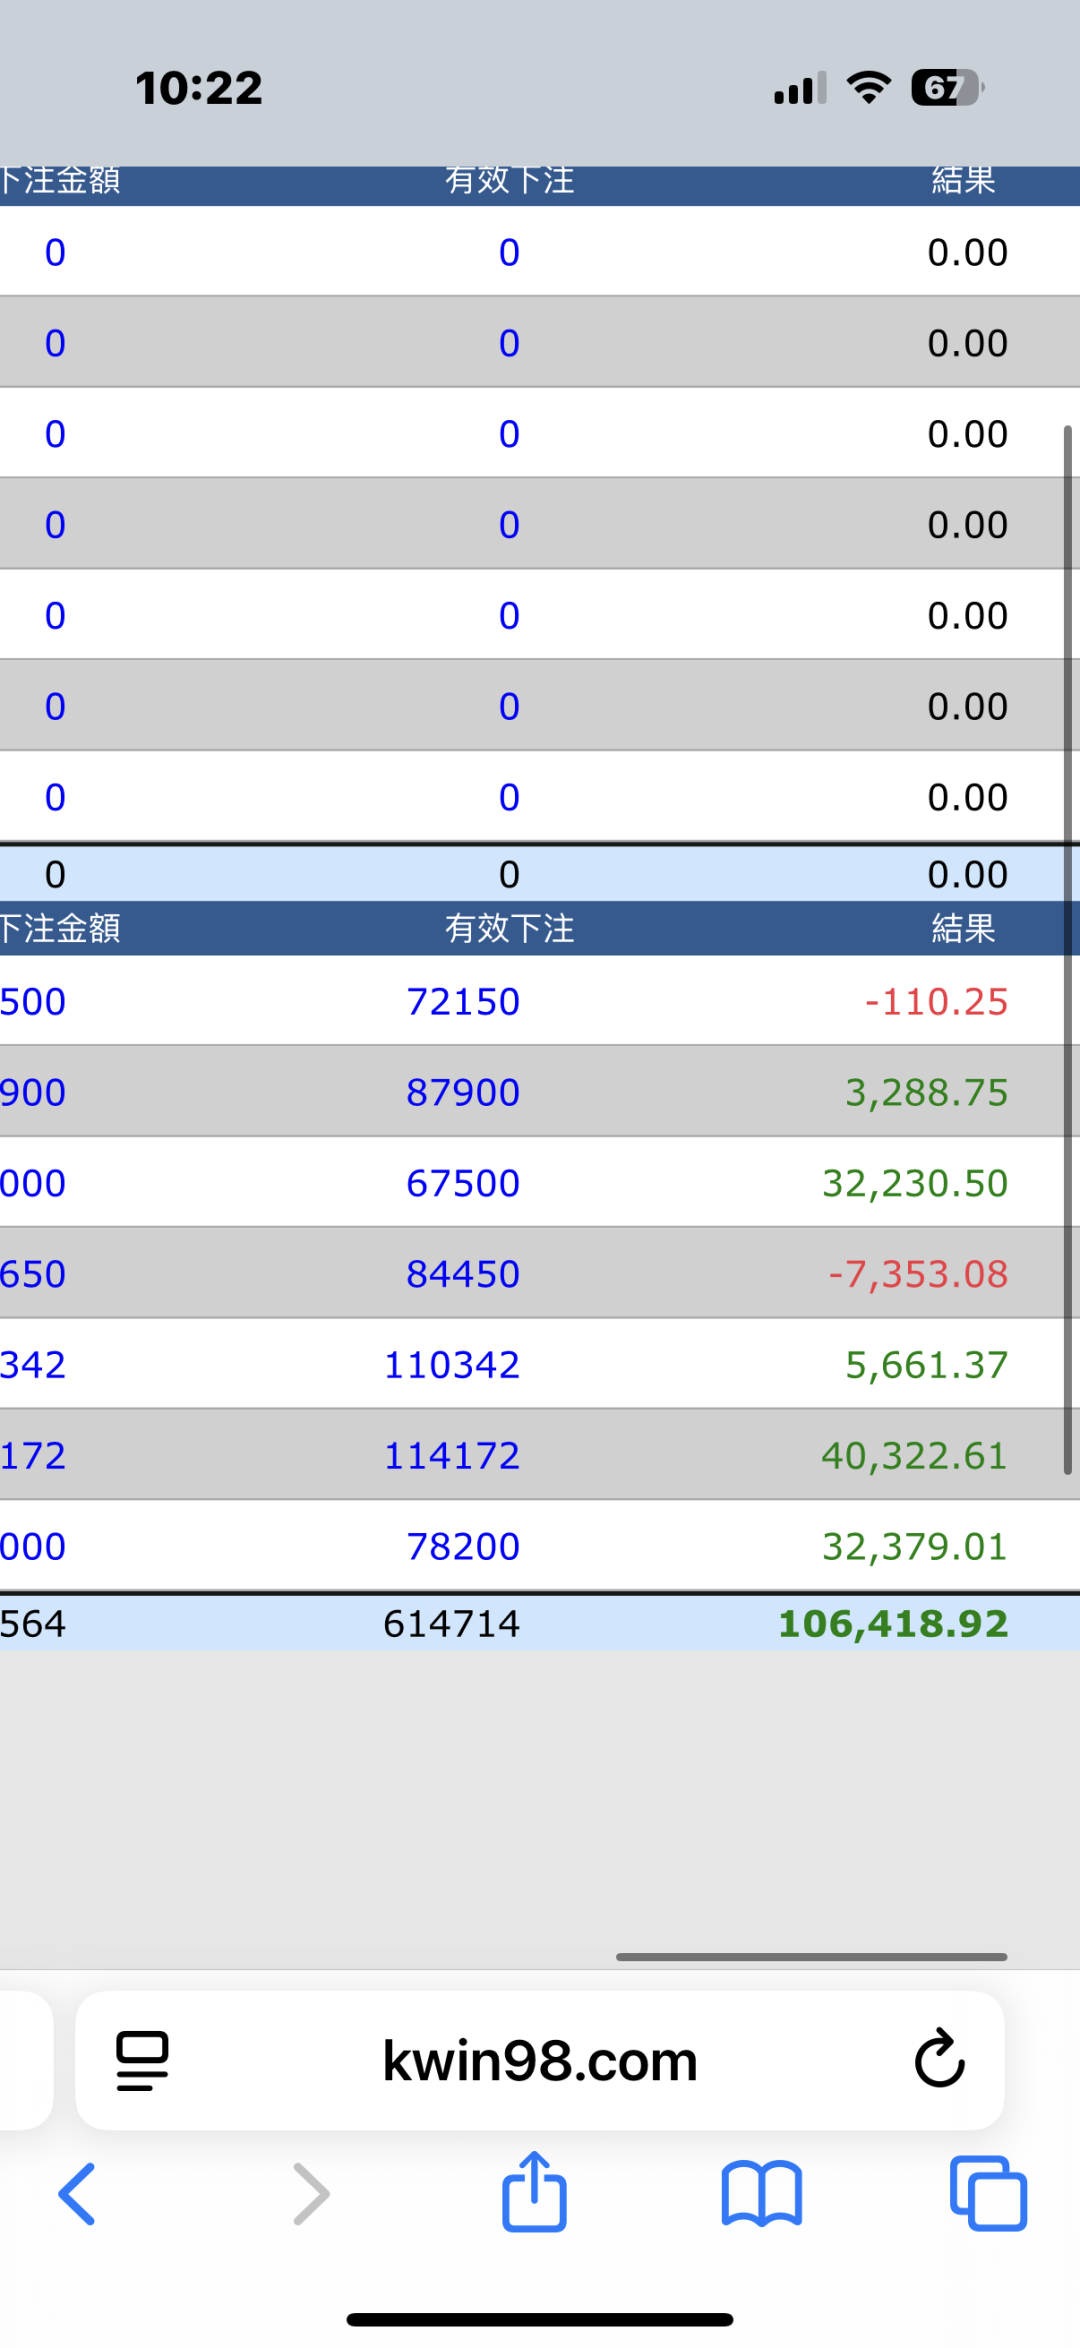The width and height of the screenshot is (1080, 2348).
Task: Show all open tabs icon
Action: coord(988,2194)
